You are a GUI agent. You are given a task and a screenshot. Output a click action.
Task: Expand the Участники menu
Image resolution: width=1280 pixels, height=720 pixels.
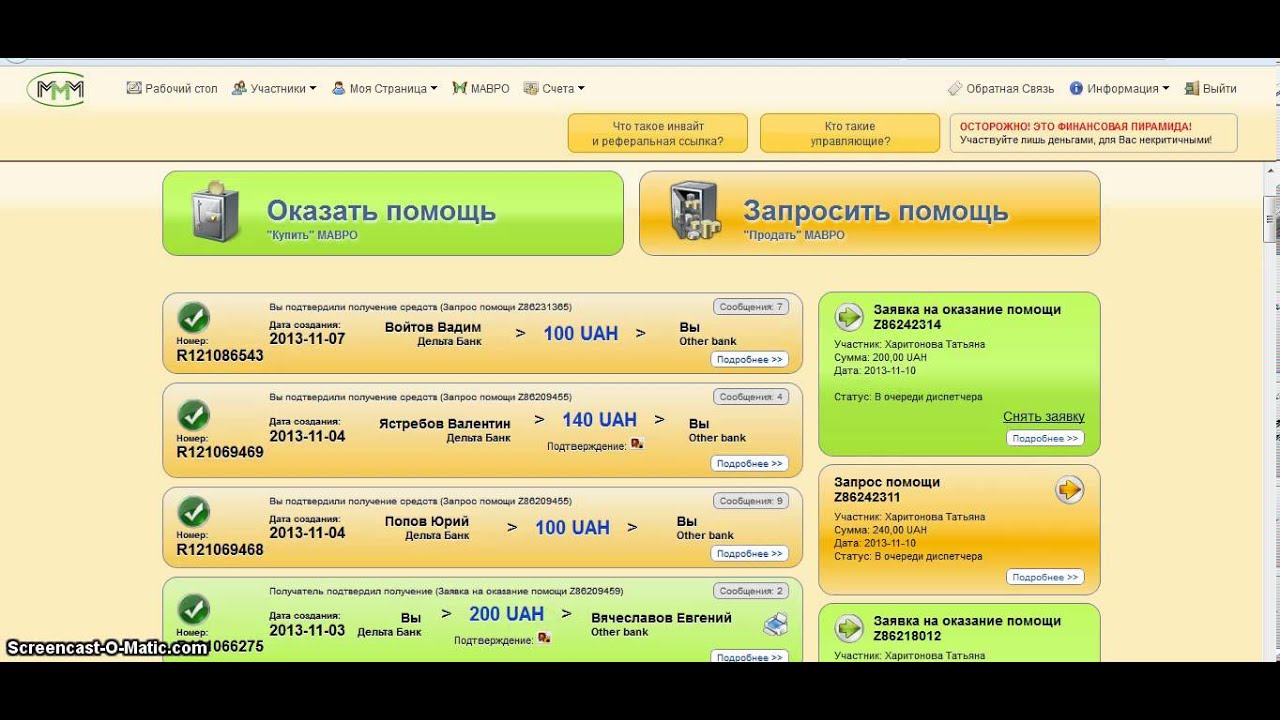tap(273, 88)
